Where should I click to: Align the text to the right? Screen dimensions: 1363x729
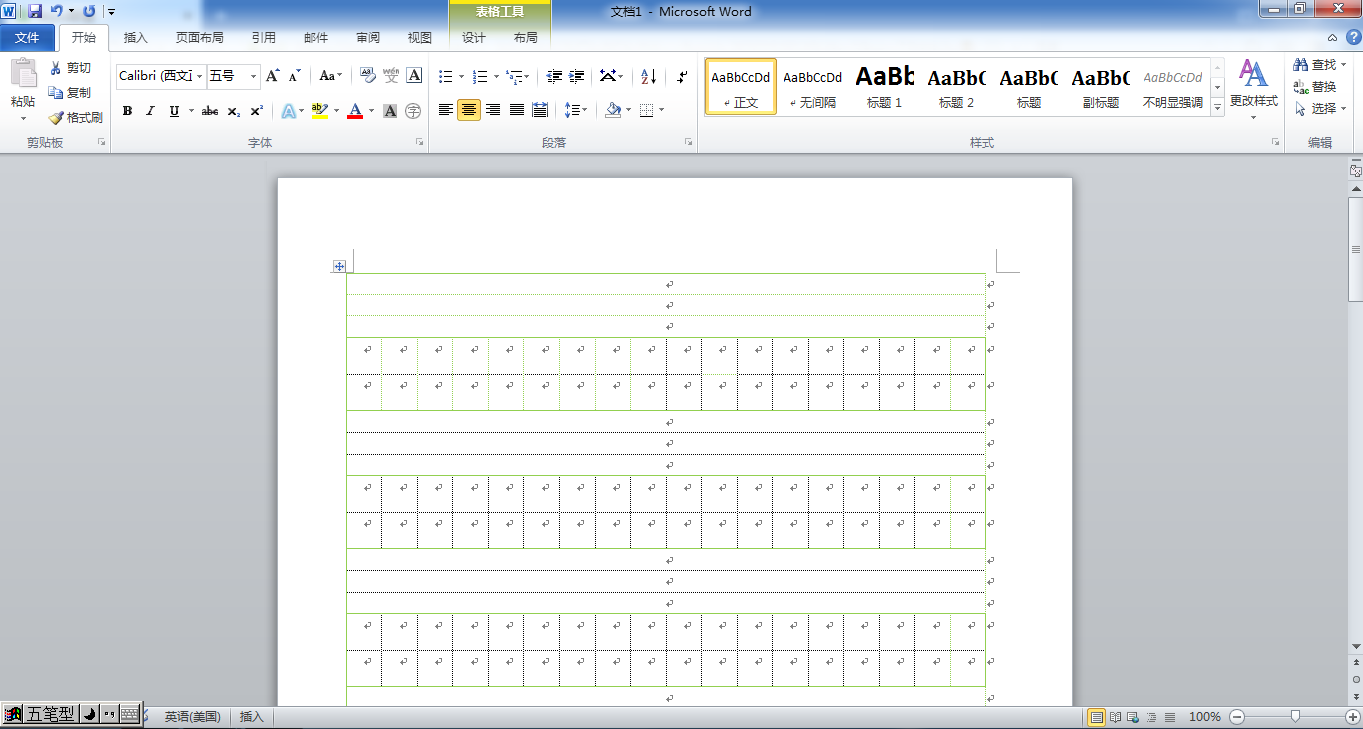click(x=493, y=110)
